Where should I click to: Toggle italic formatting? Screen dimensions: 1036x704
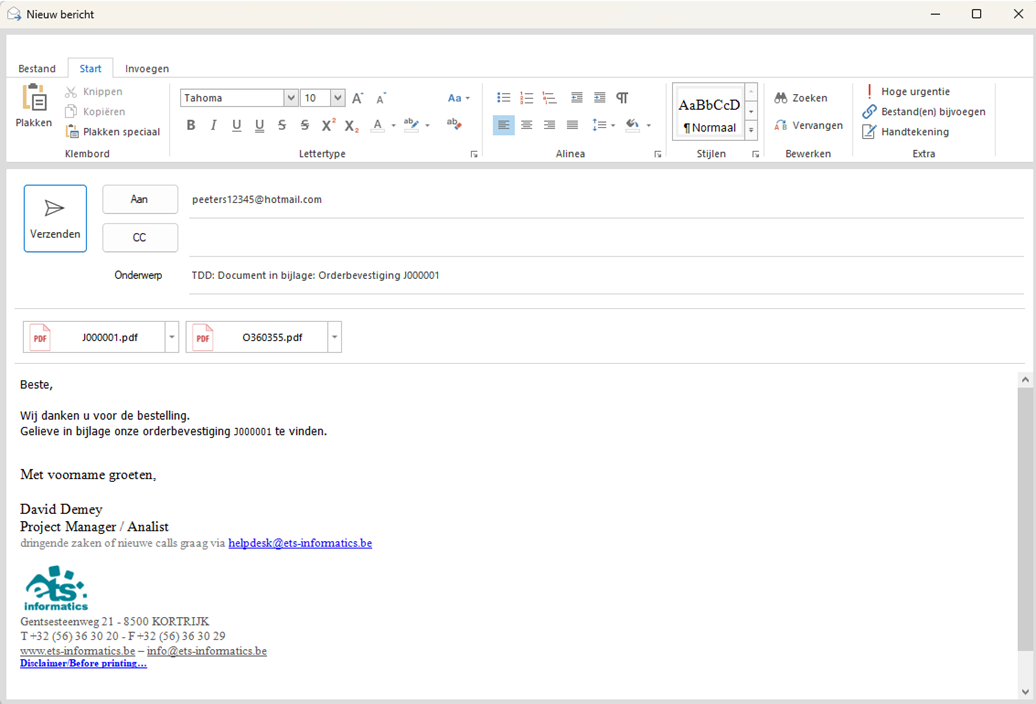click(x=213, y=125)
